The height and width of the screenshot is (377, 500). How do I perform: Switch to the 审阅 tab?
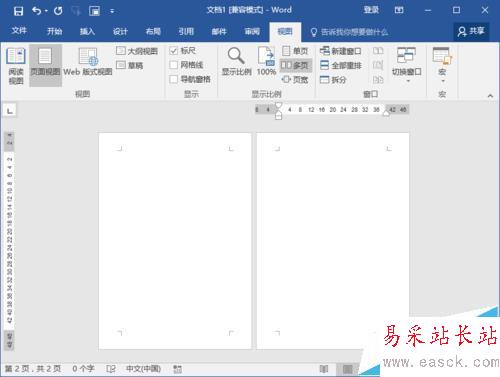(x=252, y=32)
